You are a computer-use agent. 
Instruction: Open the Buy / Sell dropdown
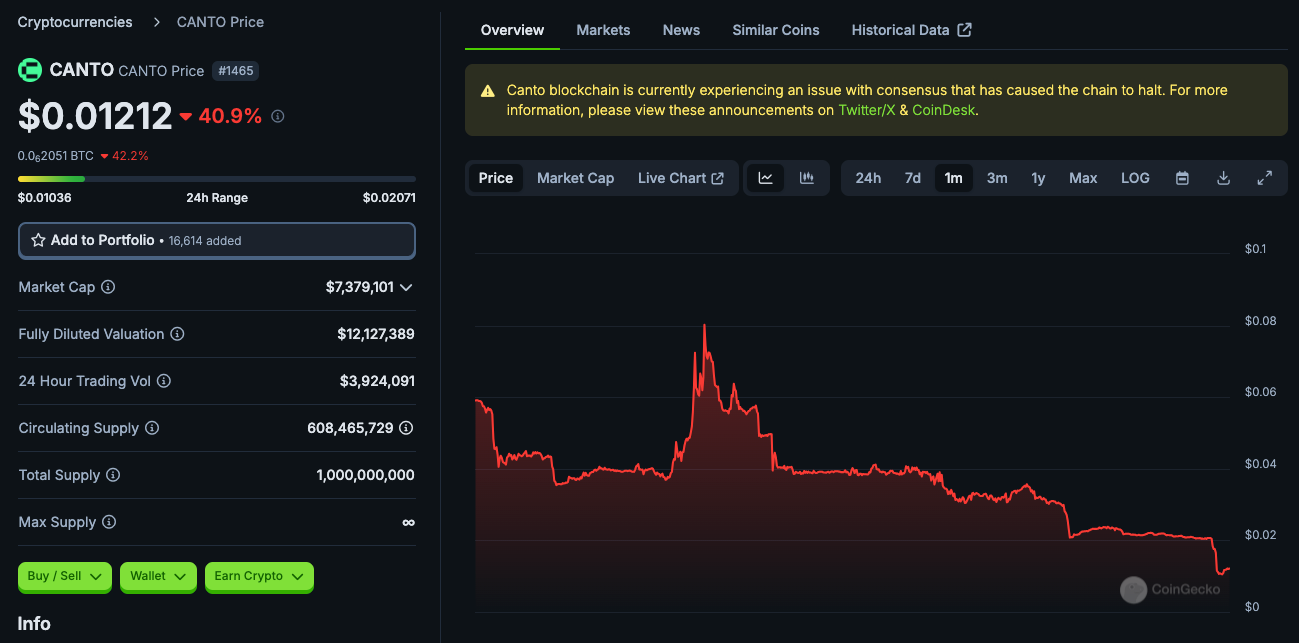[x=65, y=576]
